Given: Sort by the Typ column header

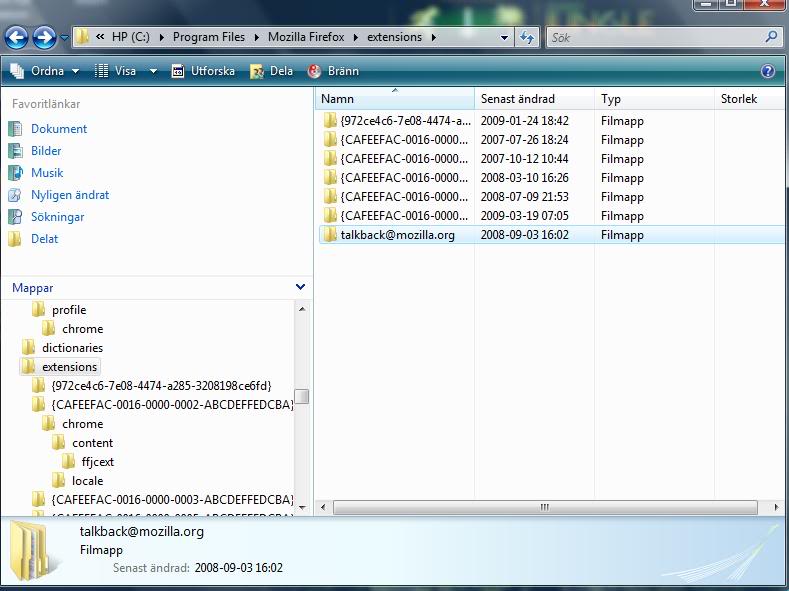Looking at the screenshot, I should [x=654, y=99].
